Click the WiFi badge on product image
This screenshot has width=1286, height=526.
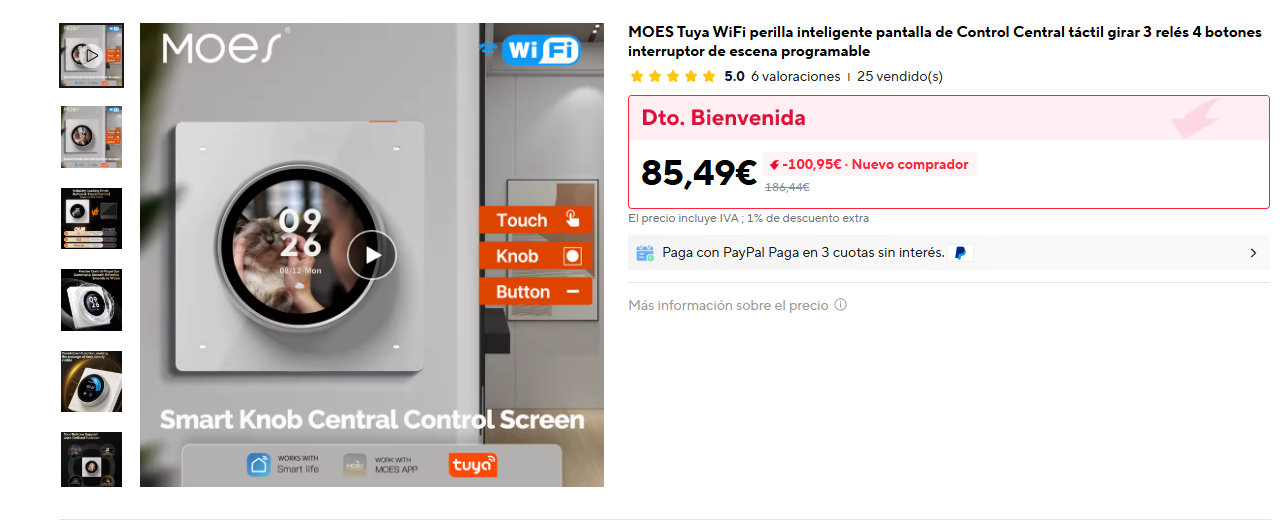click(531, 50)
